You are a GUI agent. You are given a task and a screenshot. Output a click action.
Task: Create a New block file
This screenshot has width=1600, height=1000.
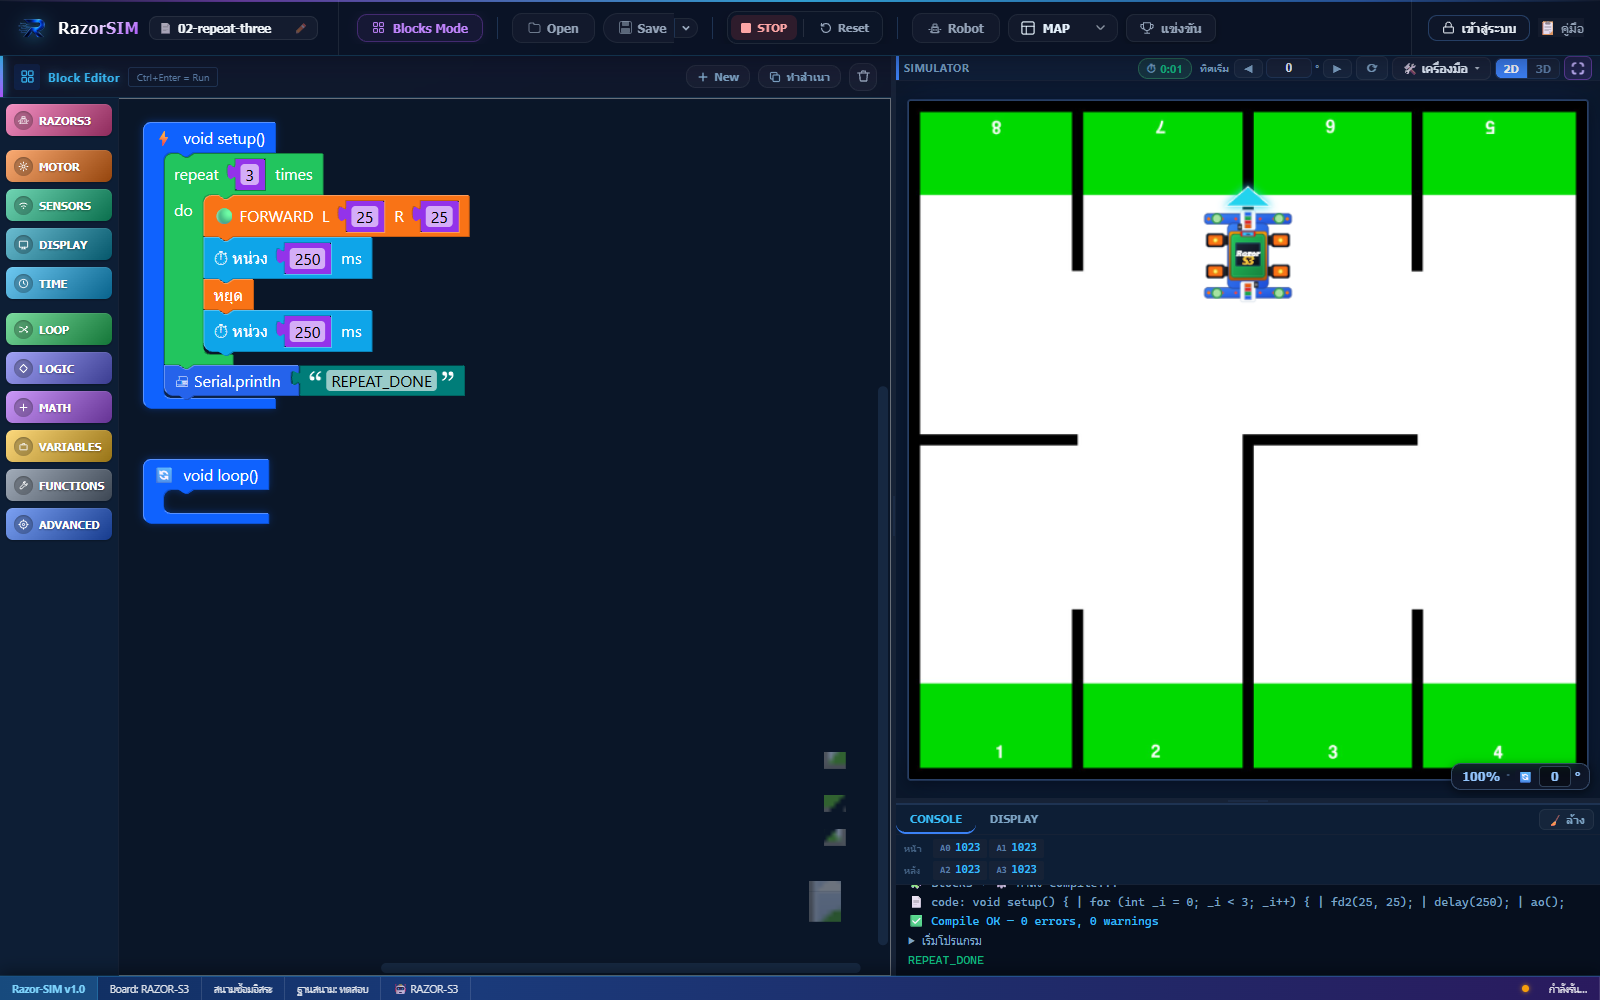[718, 77]
